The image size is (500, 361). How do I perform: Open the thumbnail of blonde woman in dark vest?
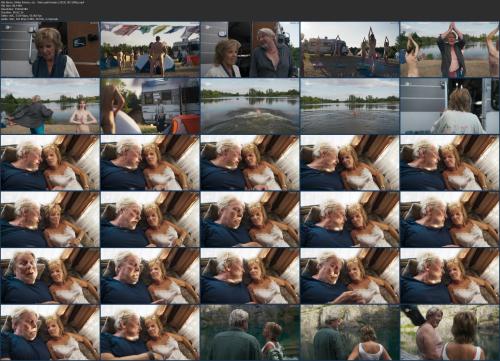coord(50,50)
